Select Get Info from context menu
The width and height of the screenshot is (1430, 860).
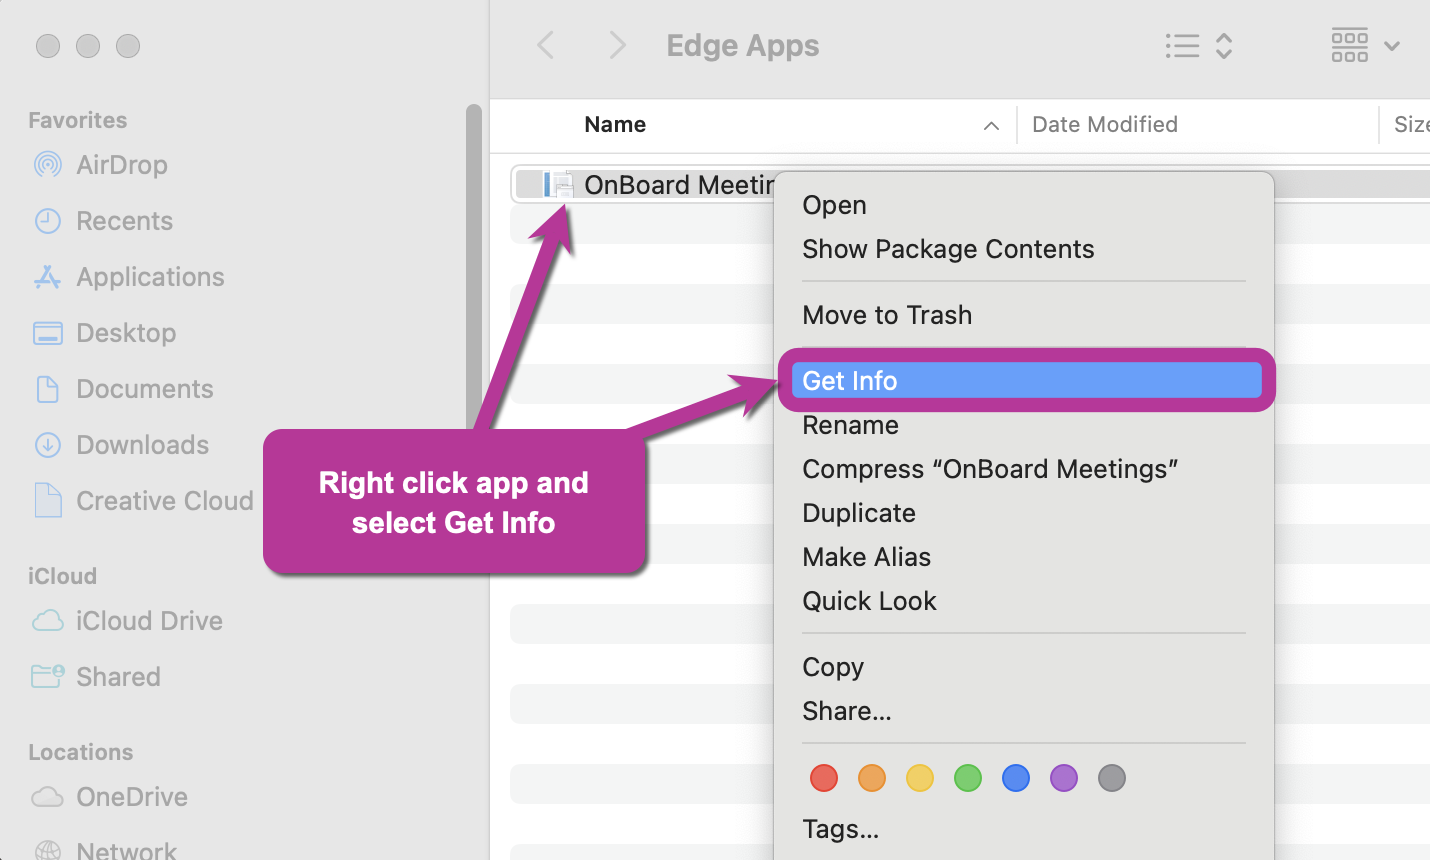[x=1026, y=381]
